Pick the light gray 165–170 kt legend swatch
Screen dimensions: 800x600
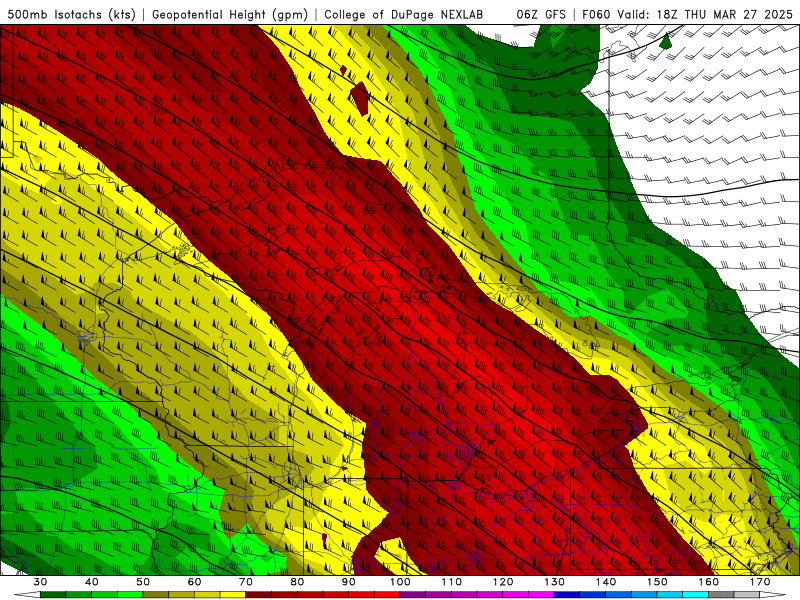coord(747,595)
